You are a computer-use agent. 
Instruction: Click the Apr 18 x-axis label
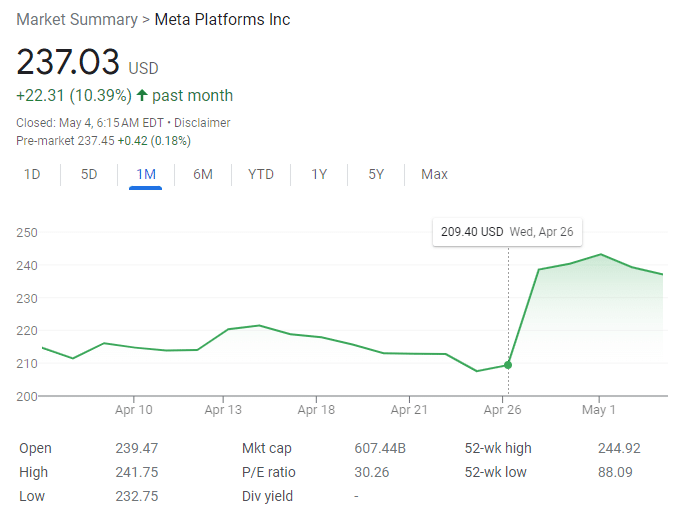pyautogui.click(x=316, y=410)
